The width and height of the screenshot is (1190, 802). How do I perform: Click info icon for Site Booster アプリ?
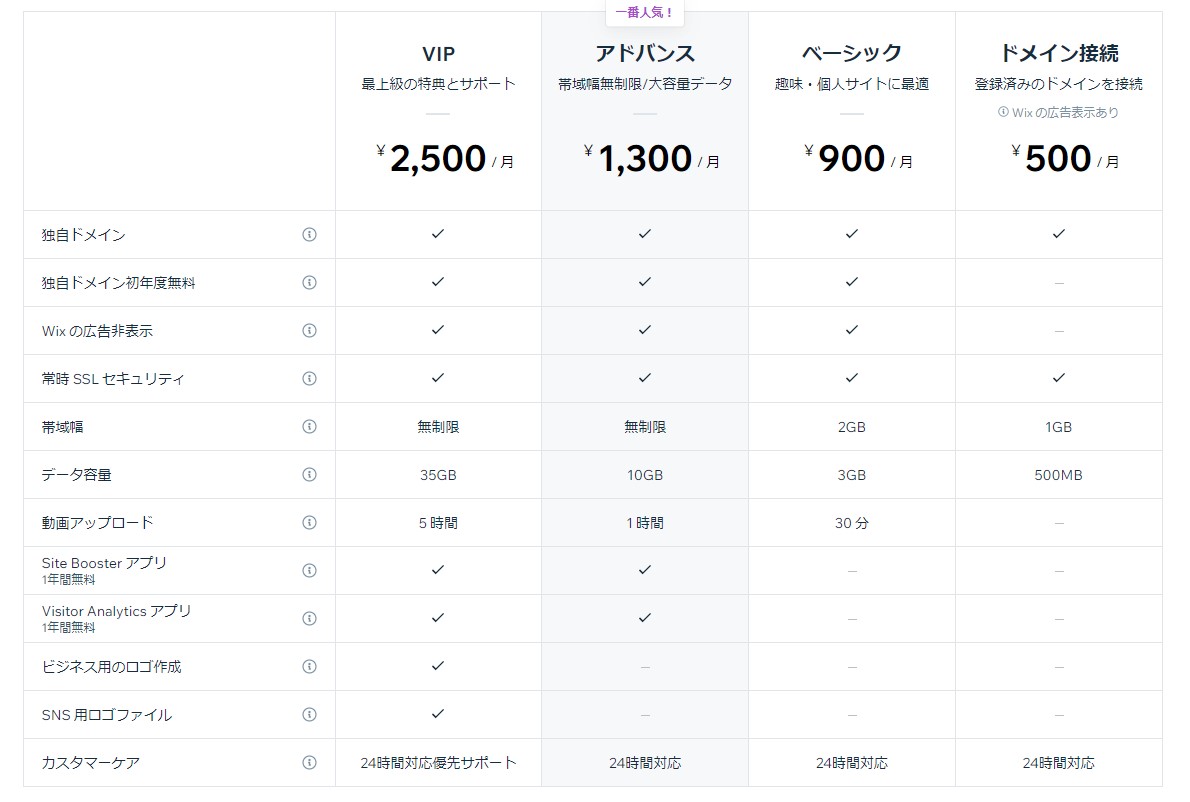click(x=309, y=571)
